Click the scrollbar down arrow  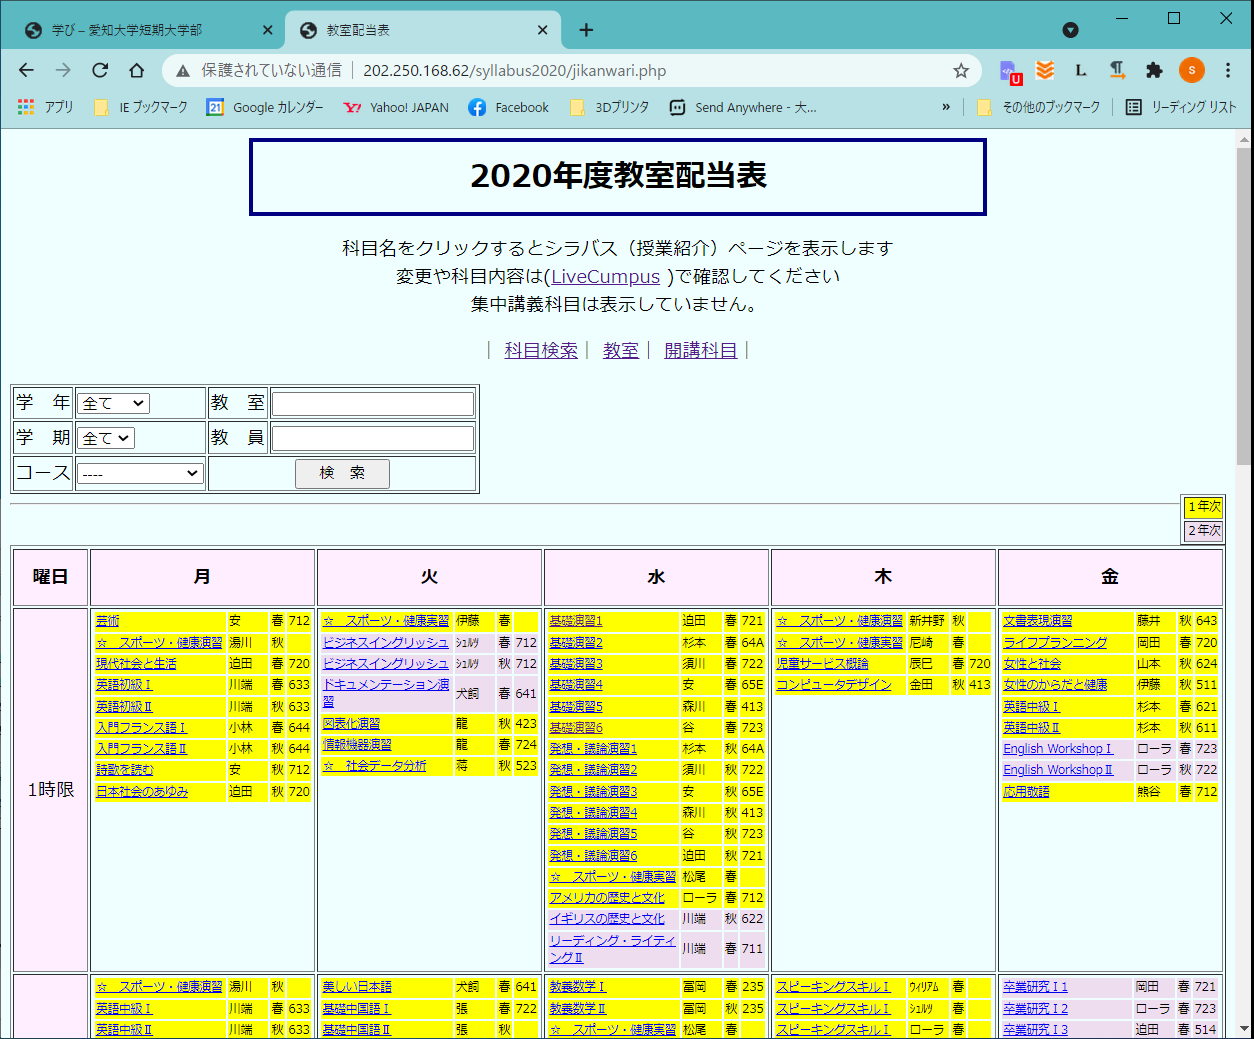click(x=1243, y=1028)
